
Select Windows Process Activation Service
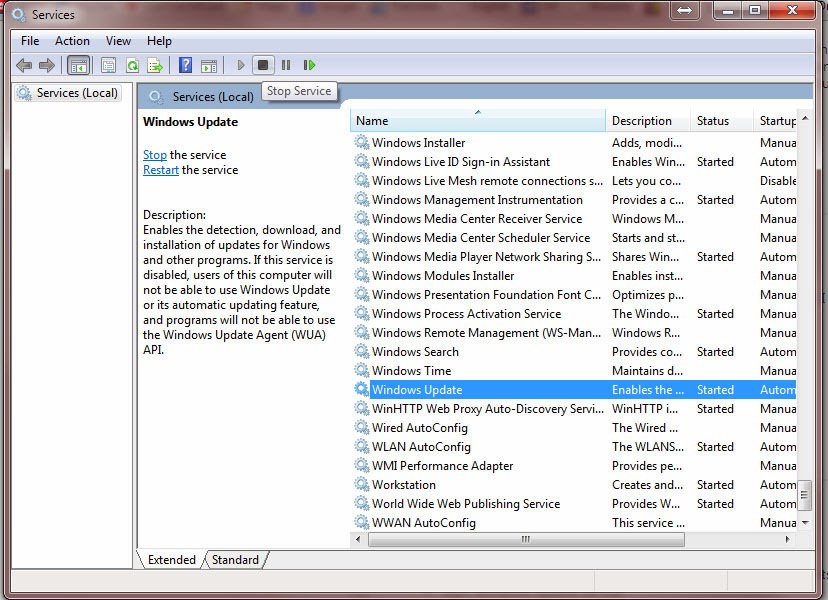(x=574, y=314)
